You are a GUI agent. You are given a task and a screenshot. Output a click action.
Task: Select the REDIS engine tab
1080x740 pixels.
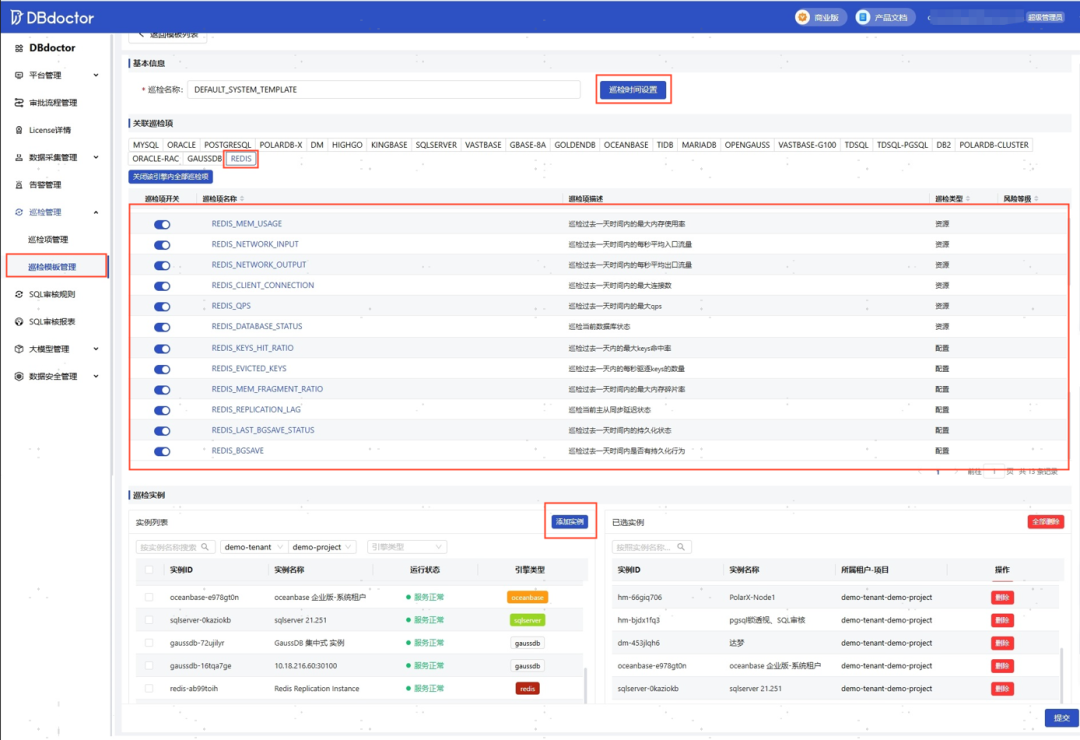tap(241, 158)
